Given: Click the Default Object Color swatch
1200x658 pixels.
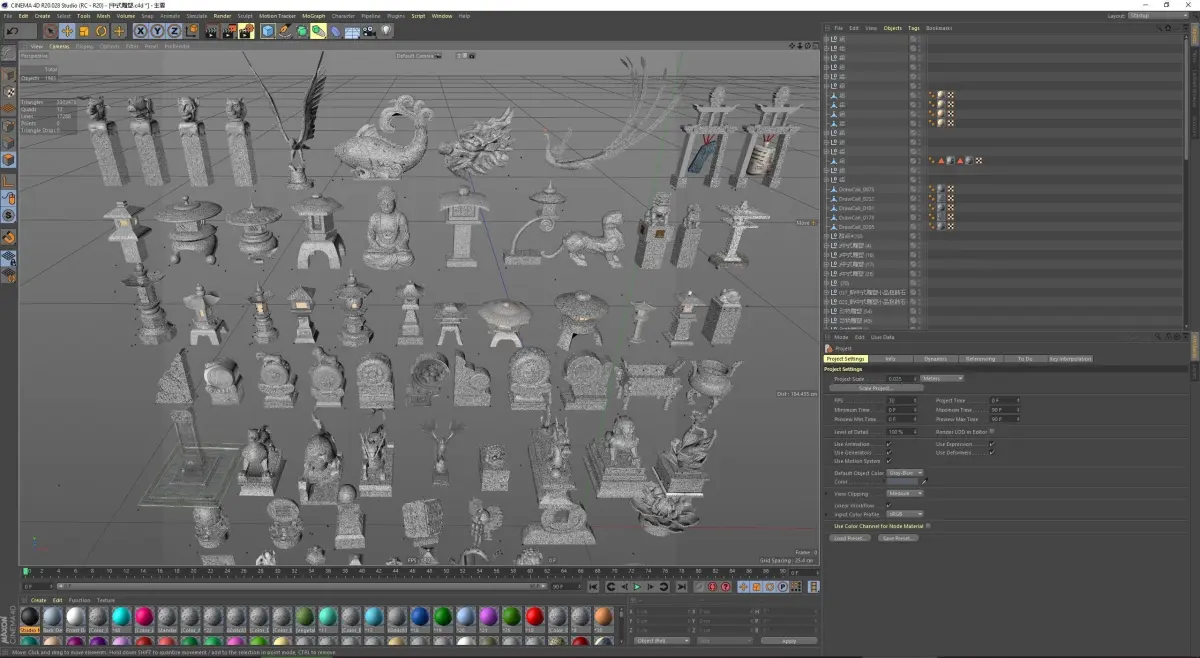Looking at the screenshot, I should pos(902,482).
